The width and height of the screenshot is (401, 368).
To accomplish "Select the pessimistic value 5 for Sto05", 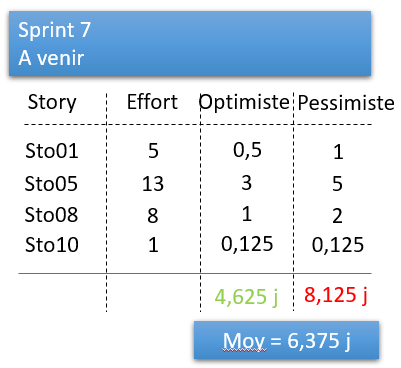I will tap(337, 183).
